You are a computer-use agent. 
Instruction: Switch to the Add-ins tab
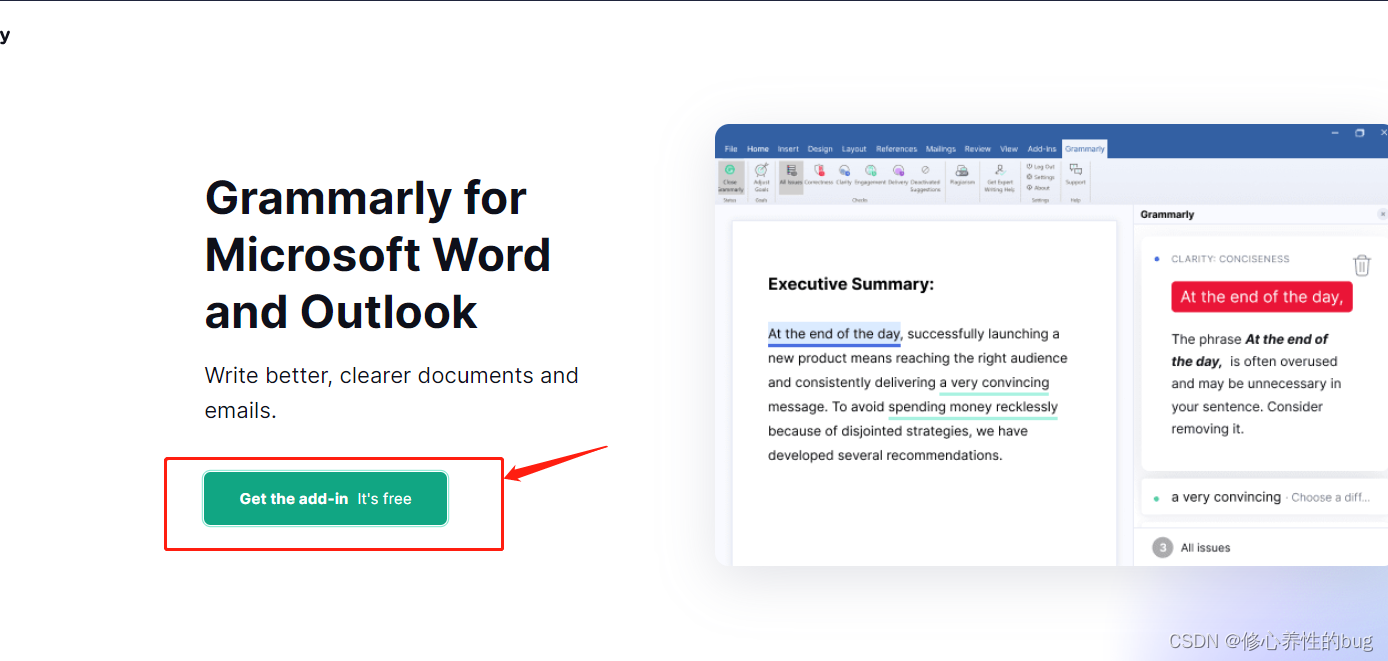coord(1042,149)
